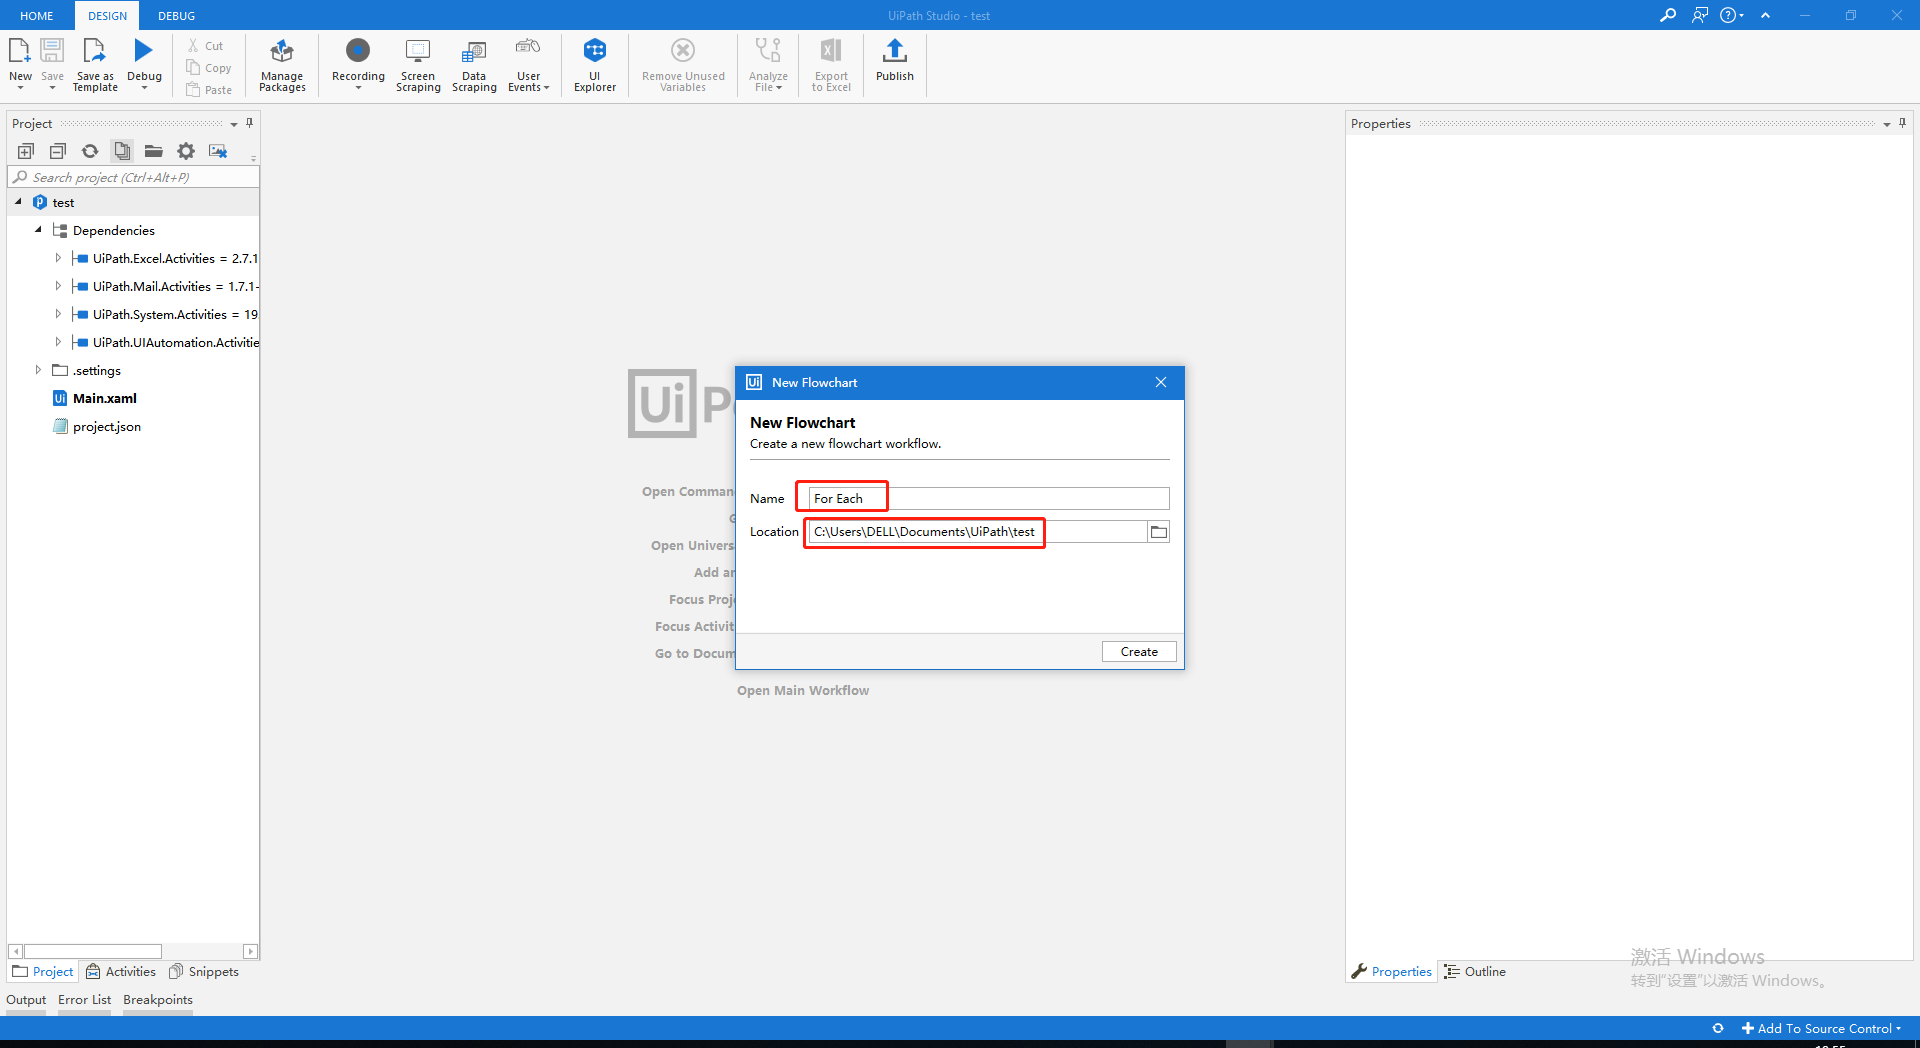The image size is (1920, 1048).
Task: Open project settings gear
Action: 186,151
